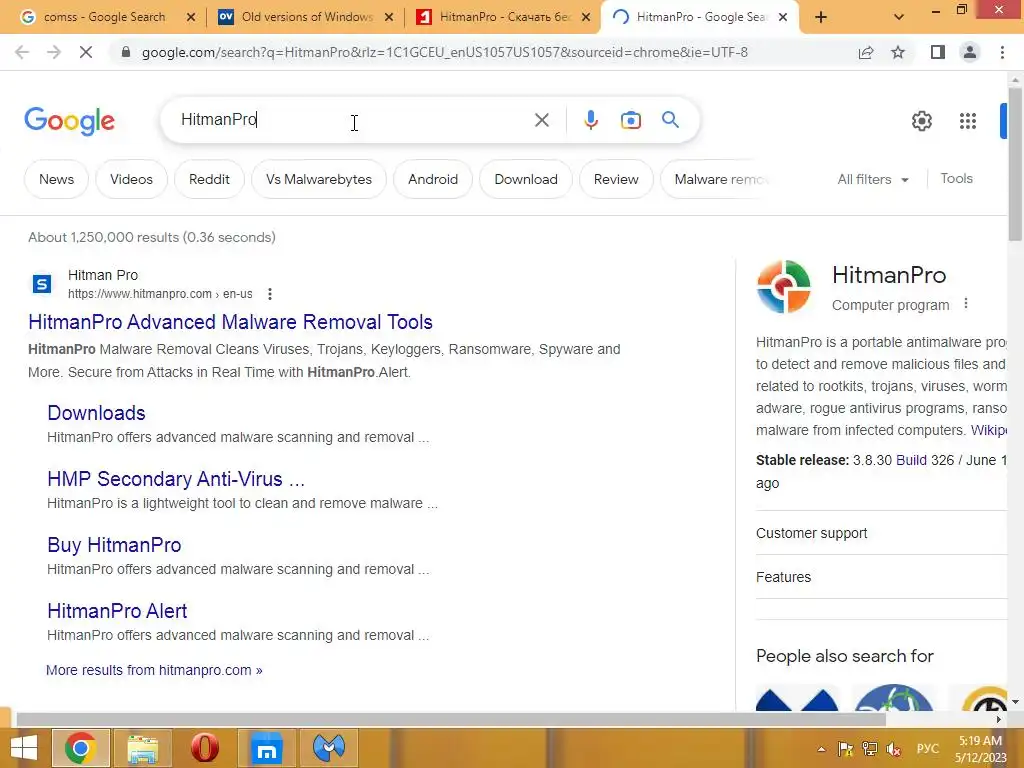Screen dimensions: 1024x768
Task: Expand Features in knowledge panel
Action: 882,577
